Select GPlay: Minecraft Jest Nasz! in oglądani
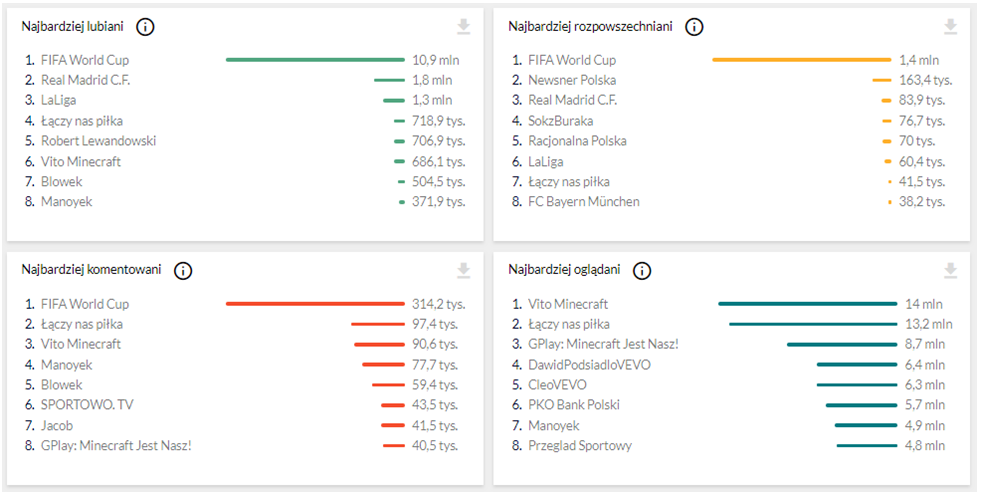Viewport: 997px width, 497px height. point(603,344)
